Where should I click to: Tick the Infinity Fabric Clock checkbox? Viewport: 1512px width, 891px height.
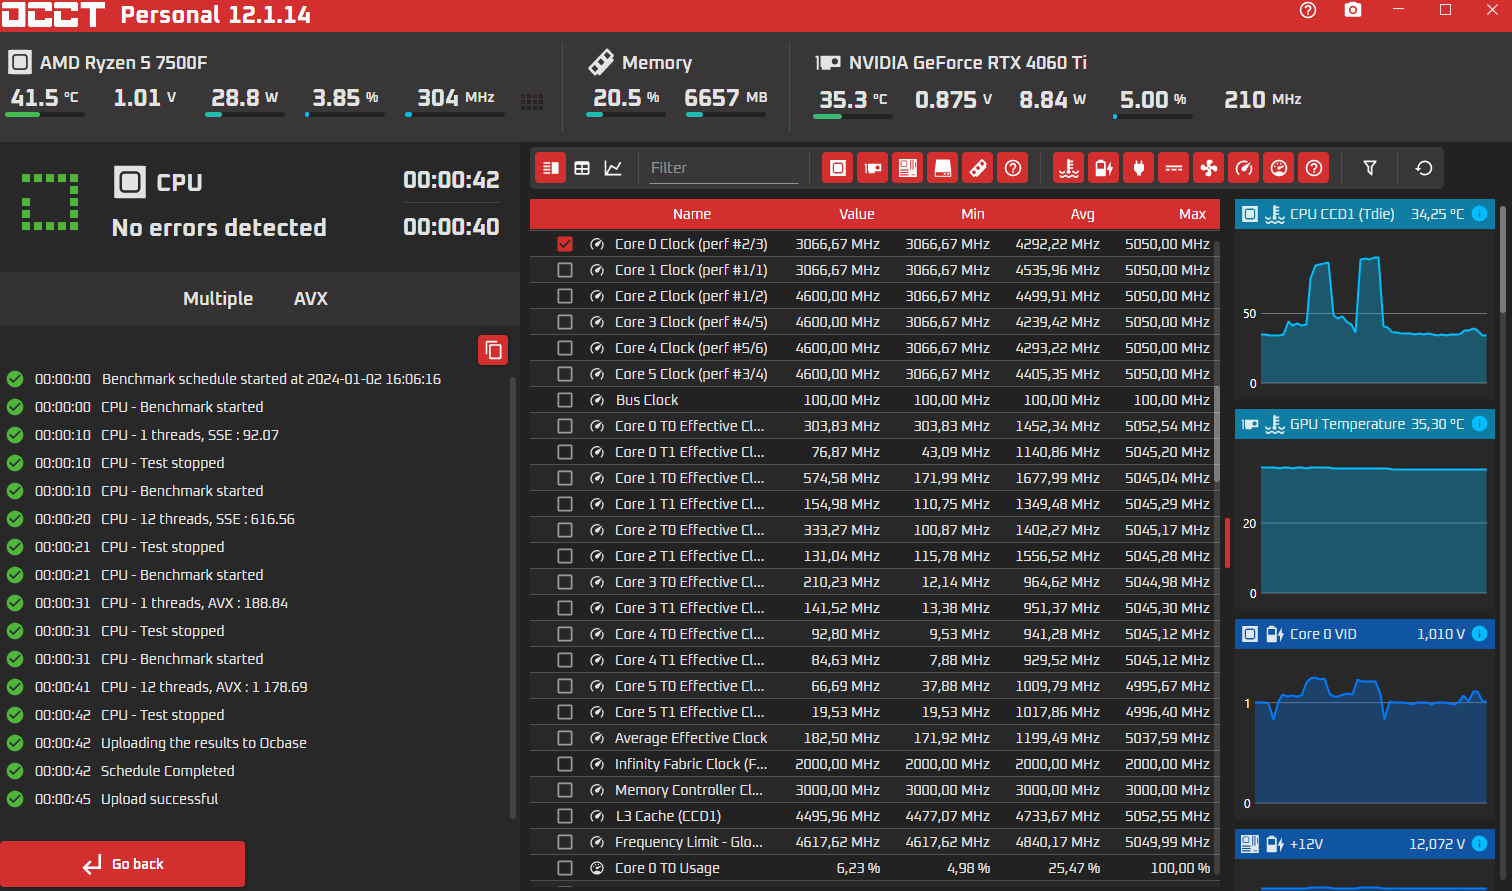click(565, 764)
